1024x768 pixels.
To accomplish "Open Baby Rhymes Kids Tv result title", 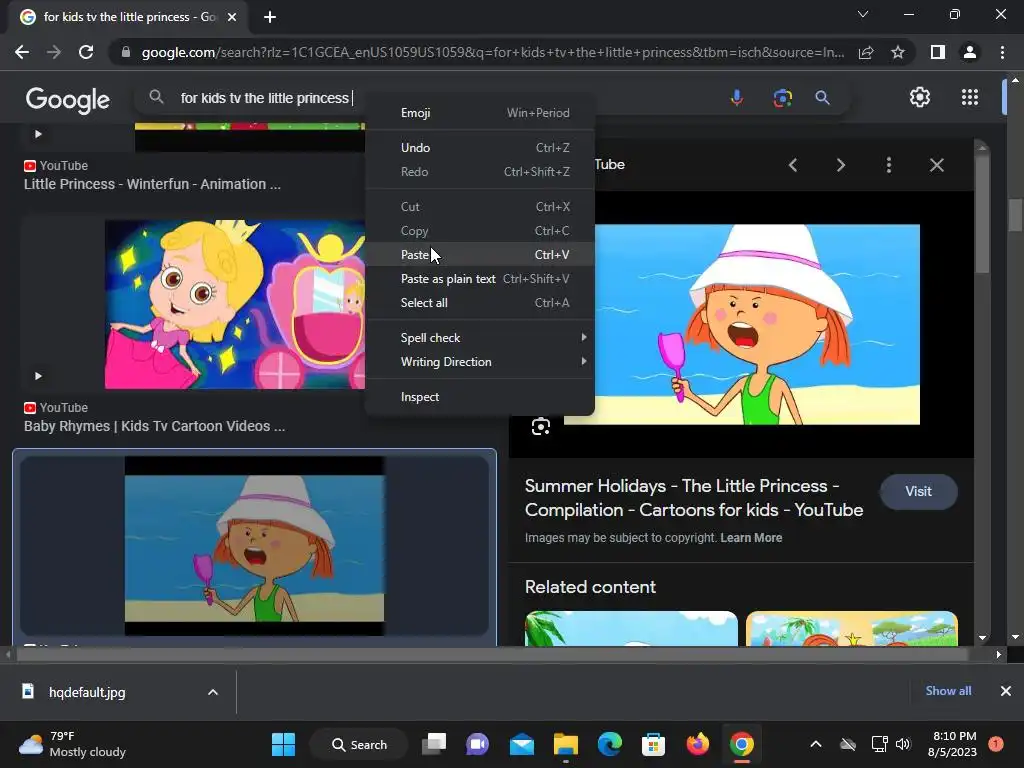I will pos(154,426).
